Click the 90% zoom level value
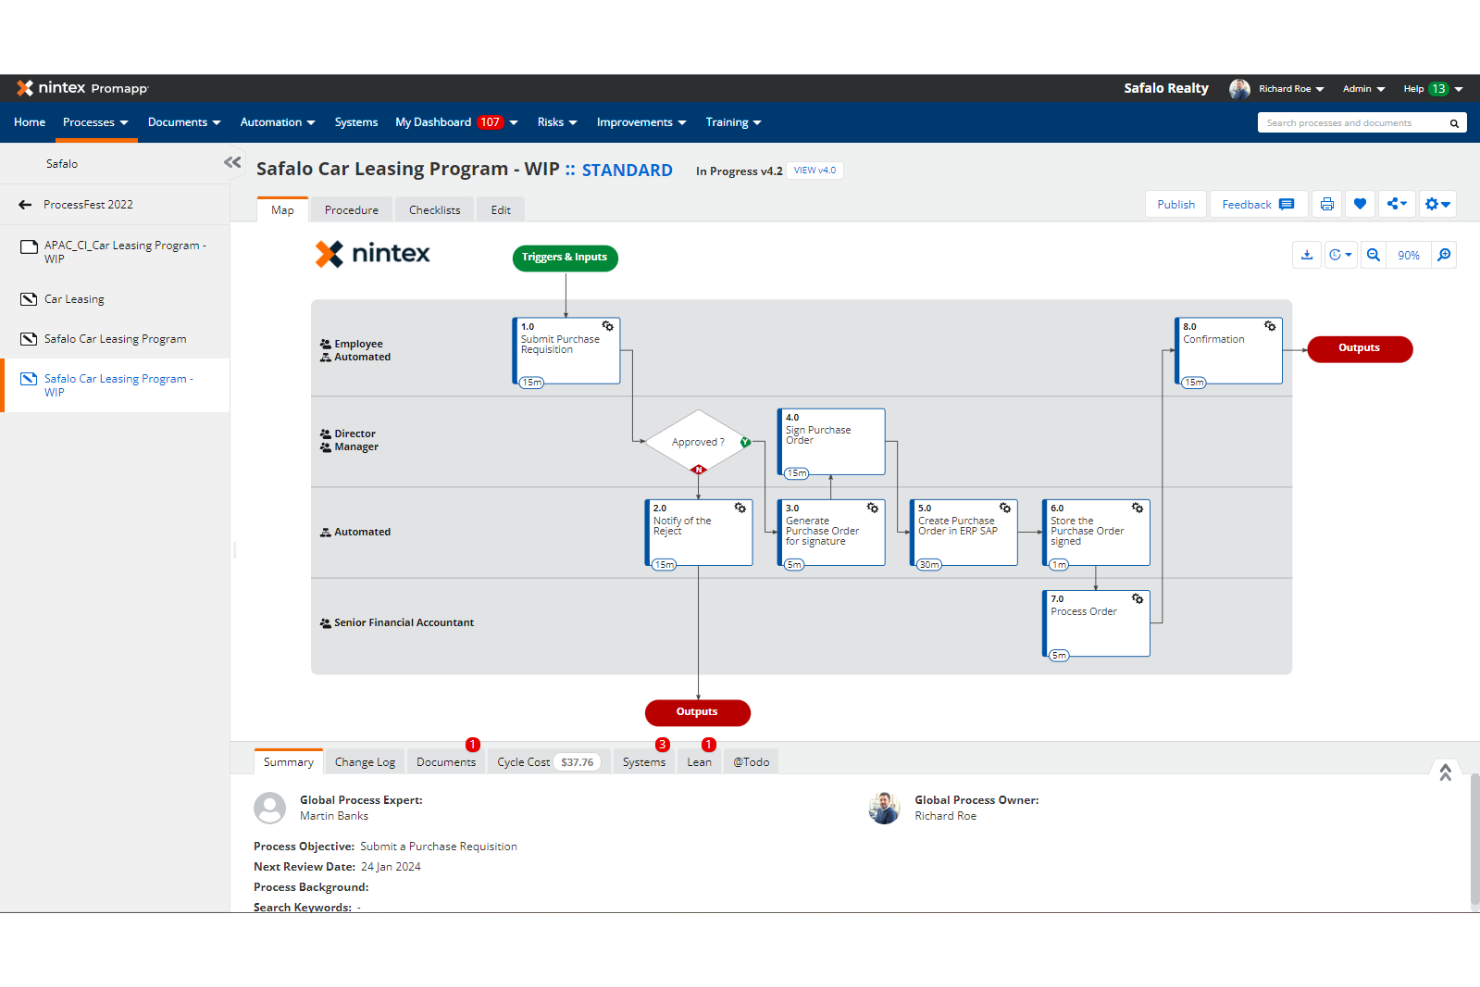This screenshot has width=1480, height=987. click(x=1409, y=255)
